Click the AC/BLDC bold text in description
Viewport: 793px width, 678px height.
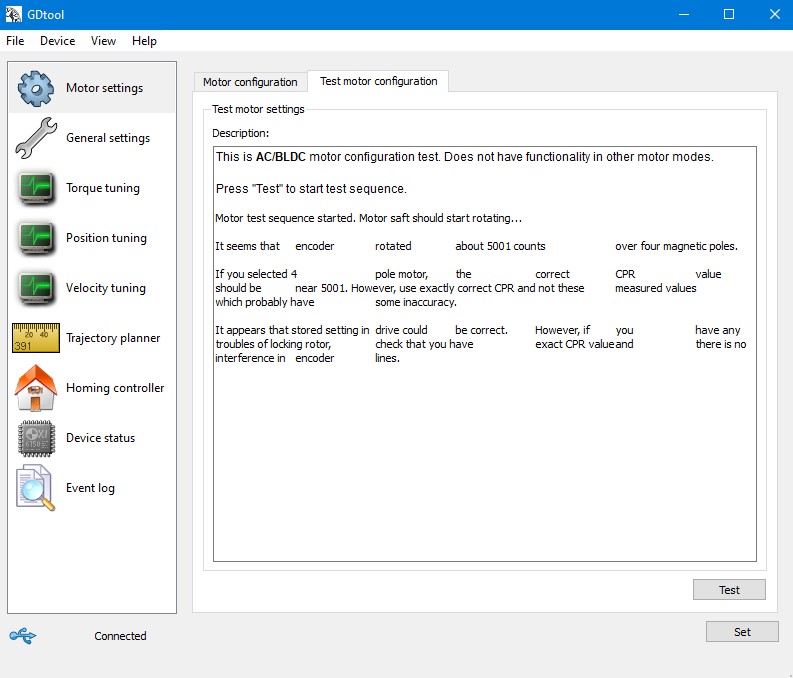click(281, 157)
